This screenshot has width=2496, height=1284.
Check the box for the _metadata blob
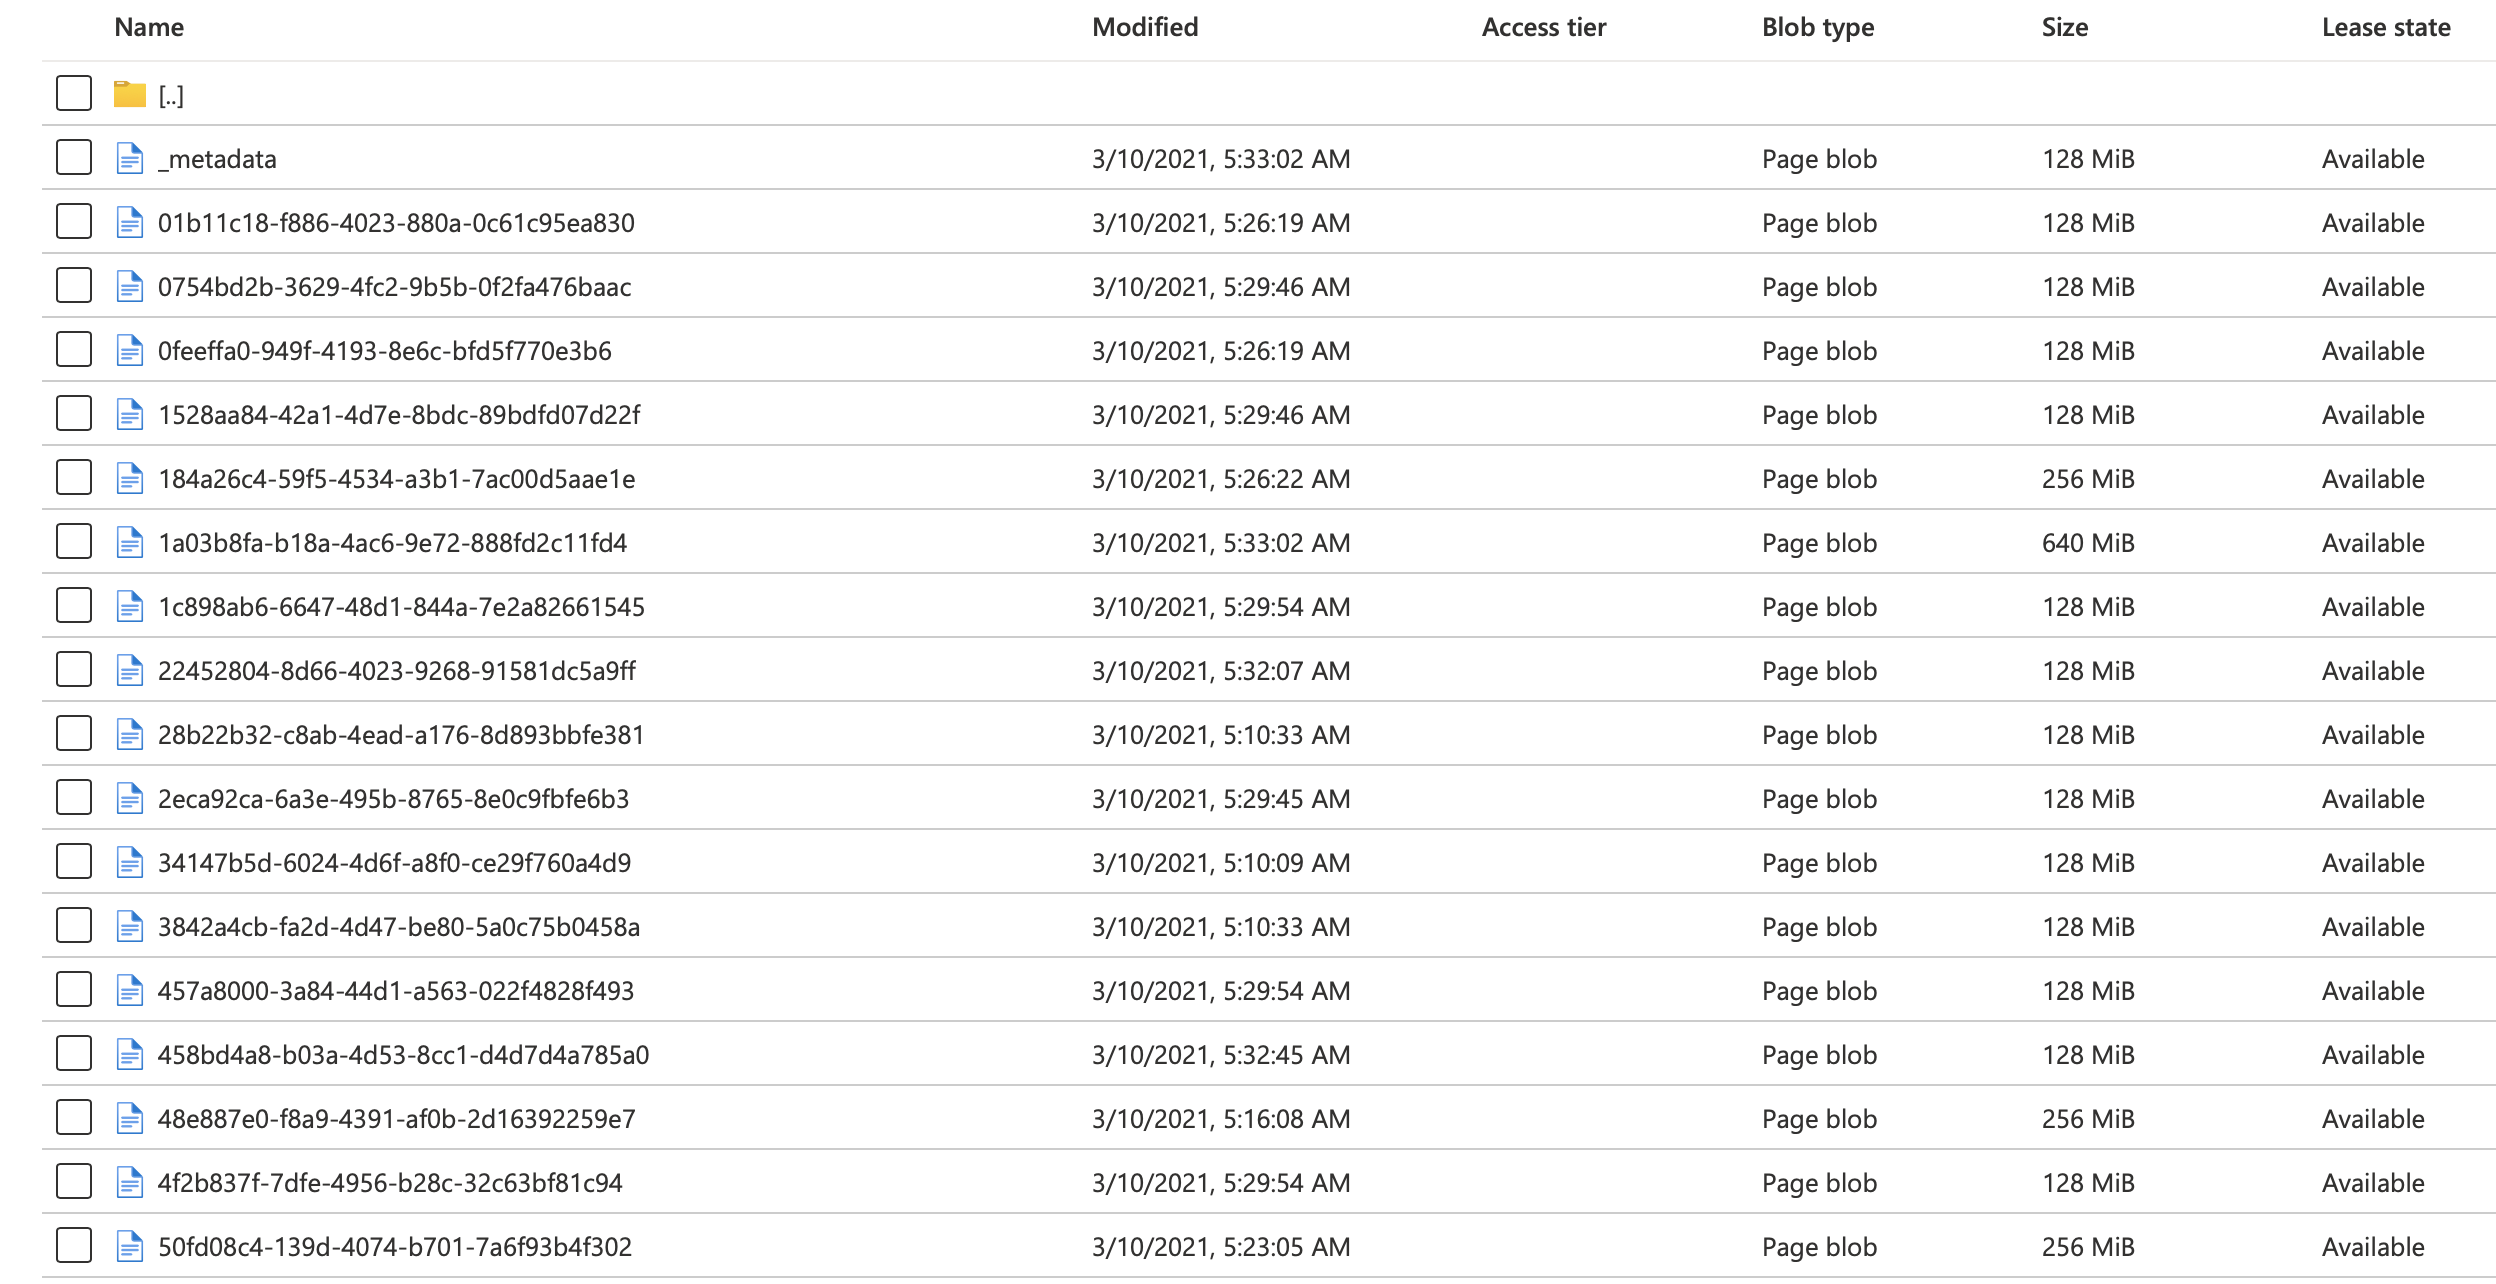pos(74,158)
